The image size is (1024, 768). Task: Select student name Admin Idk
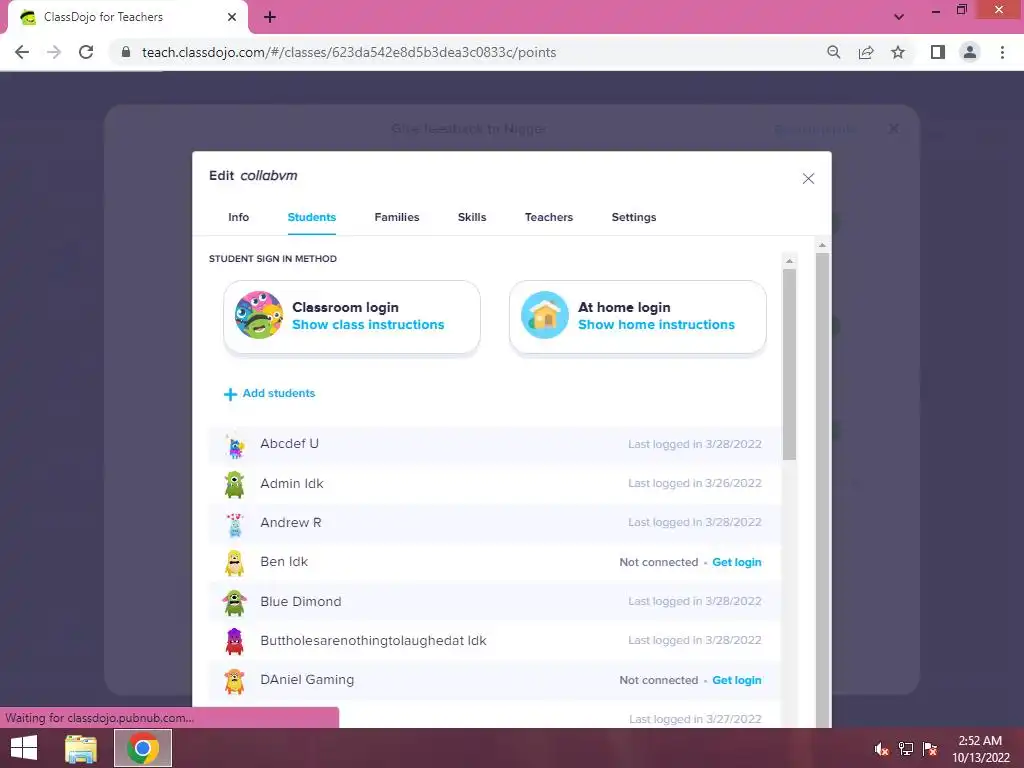coord(291,483)
